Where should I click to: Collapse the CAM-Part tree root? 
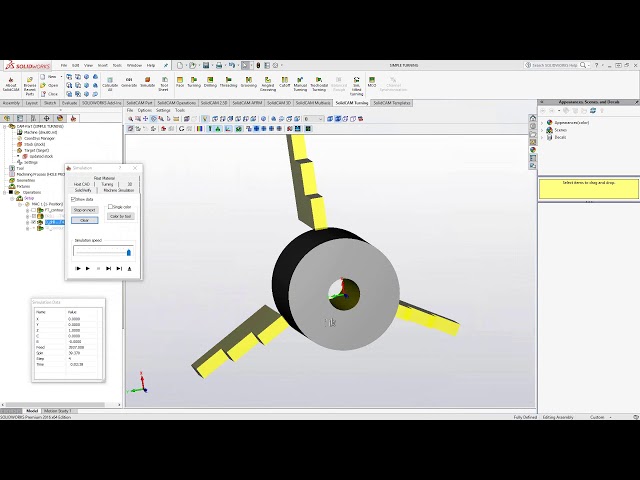click(5, 127)
